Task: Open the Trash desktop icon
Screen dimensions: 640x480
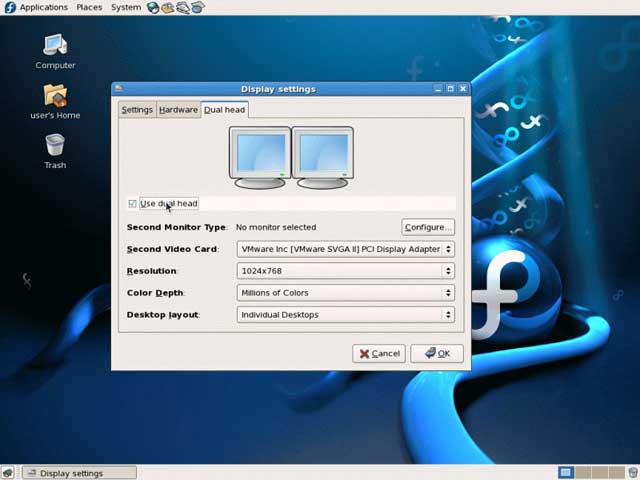Action: 55,151
